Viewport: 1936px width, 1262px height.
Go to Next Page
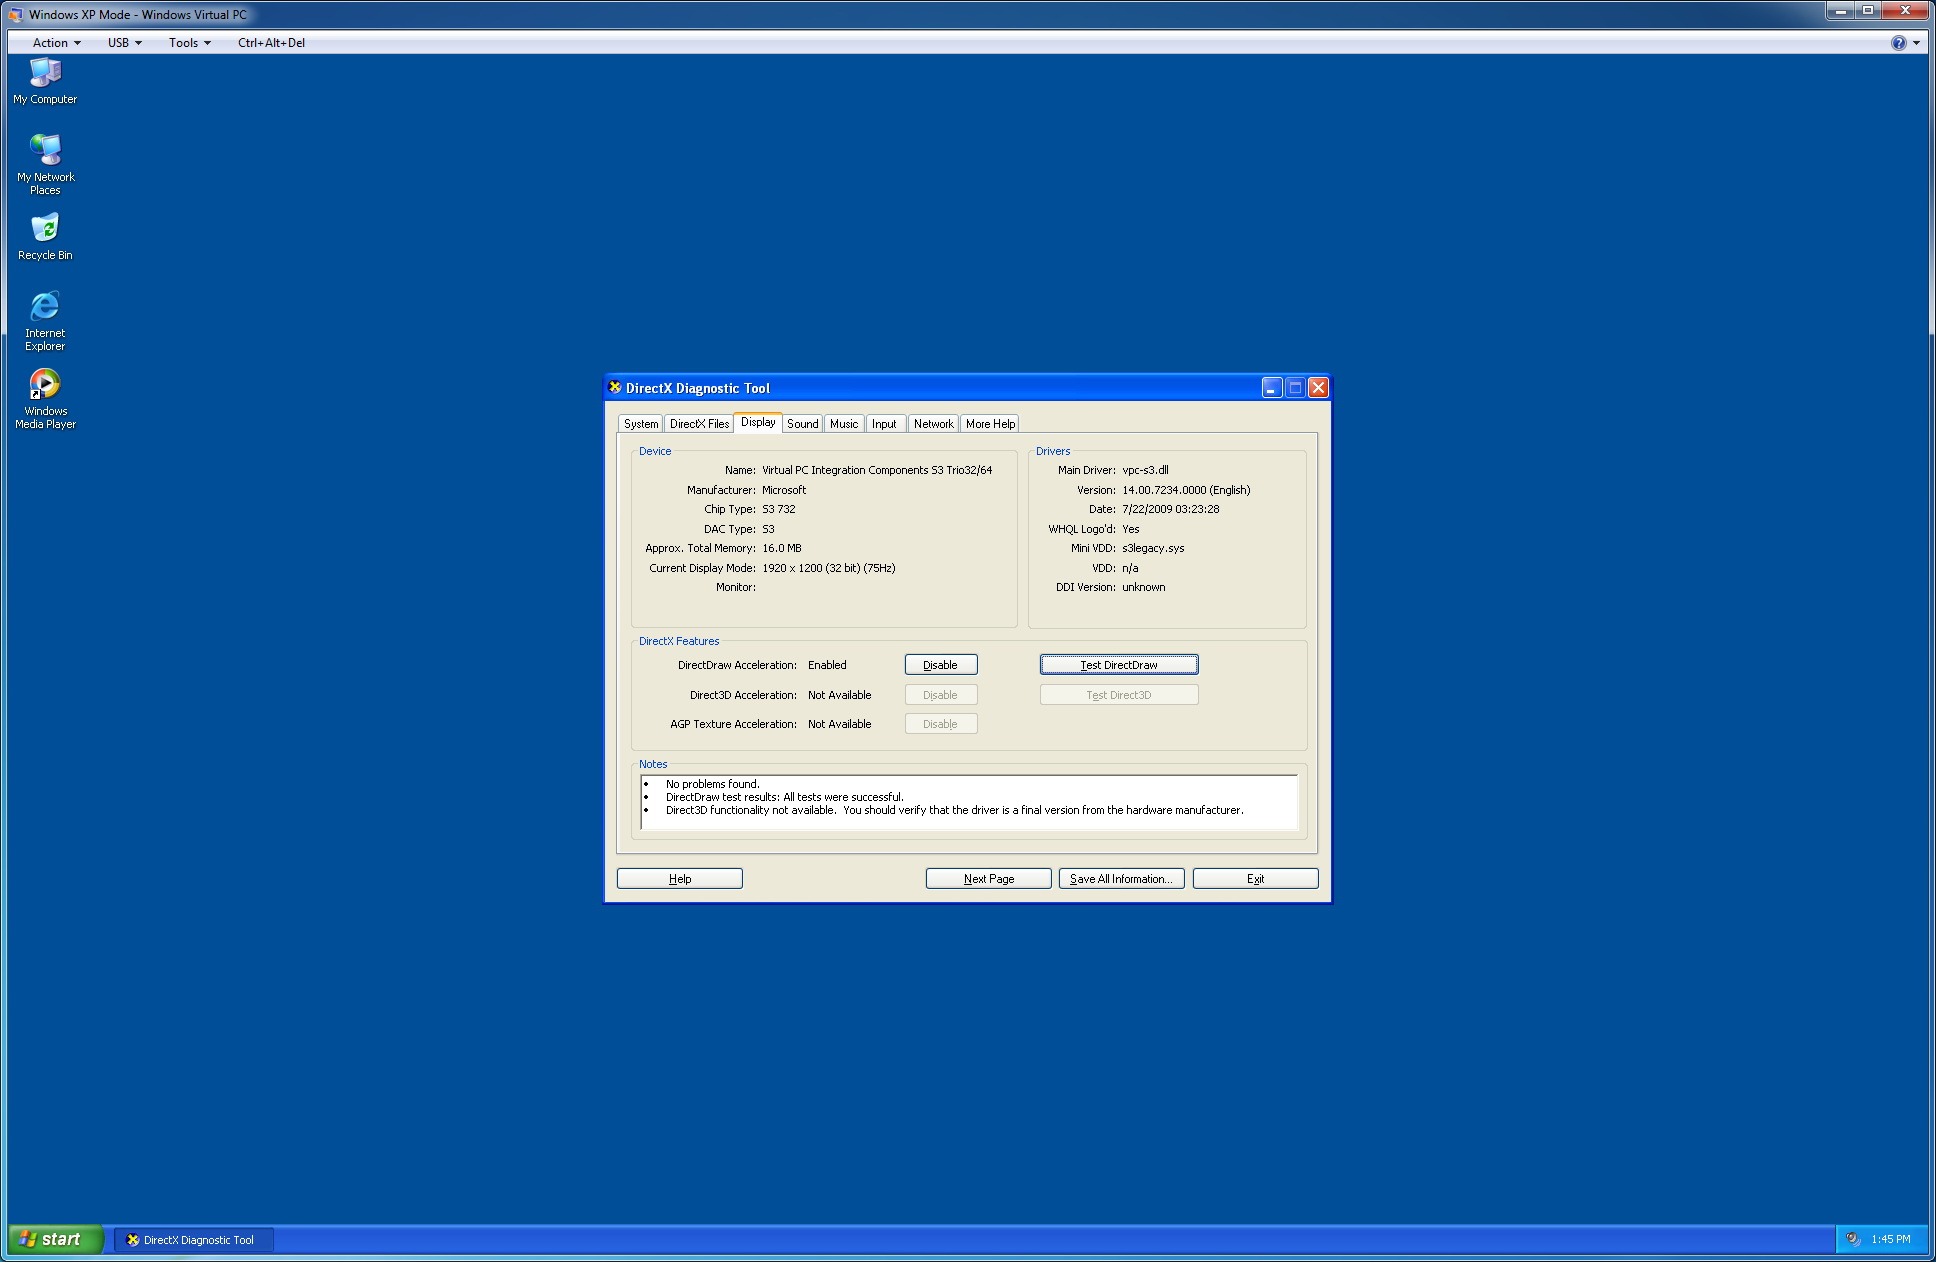(x=988, y=879)
